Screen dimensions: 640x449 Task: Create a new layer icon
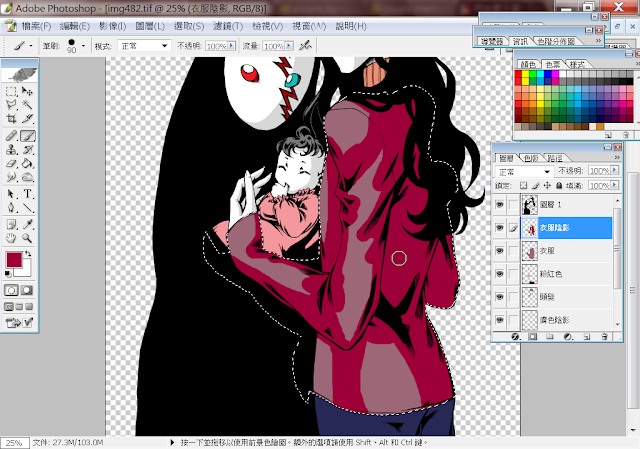coord(587,337)
